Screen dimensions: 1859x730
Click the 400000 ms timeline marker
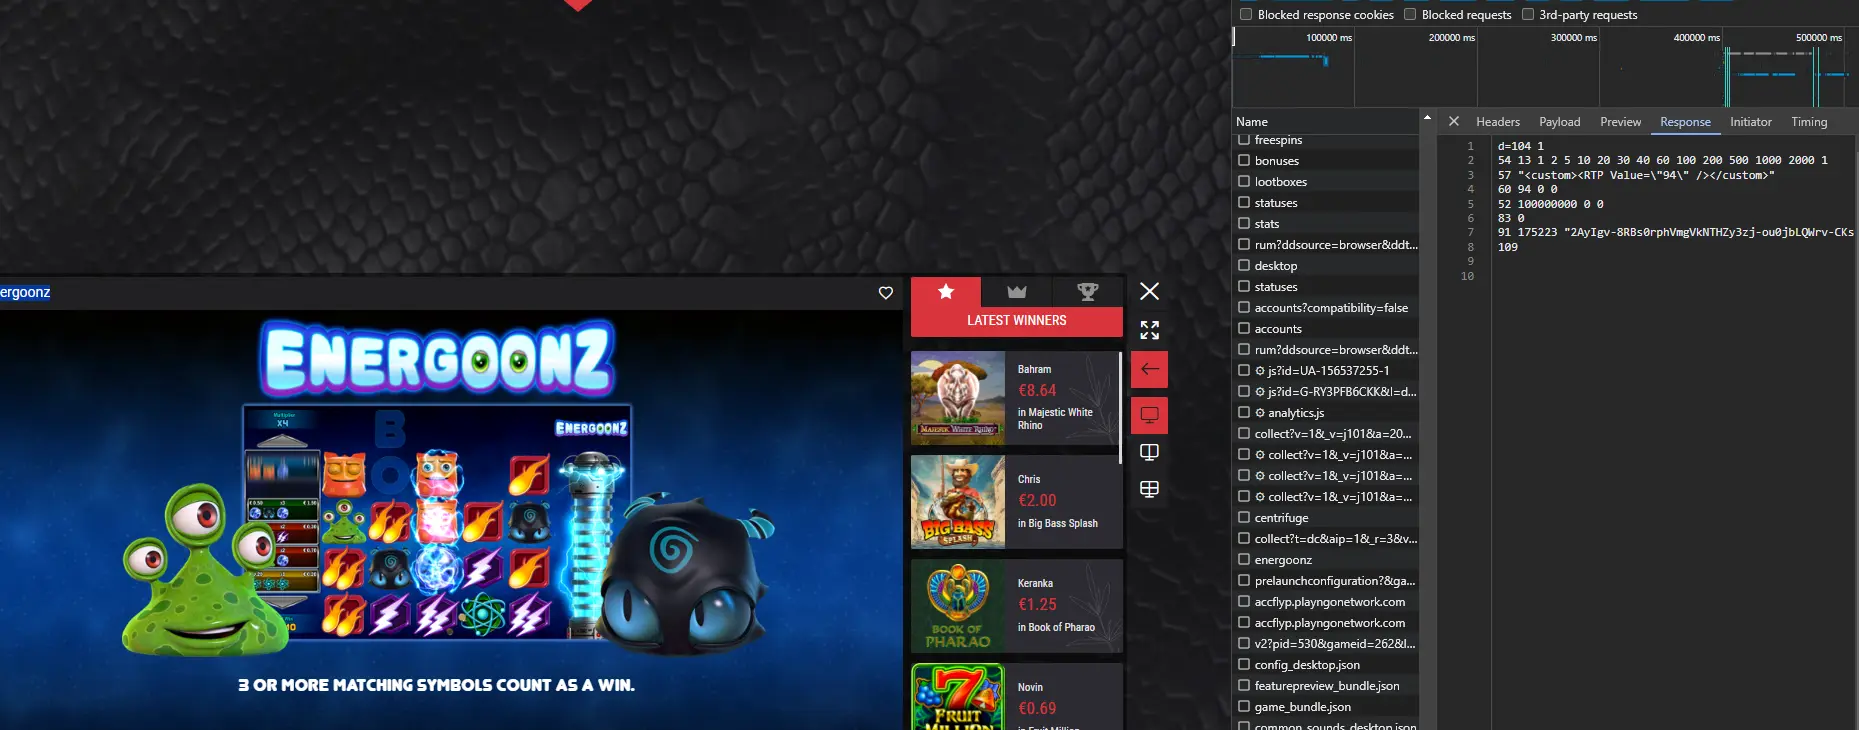tap(1696, 38)
